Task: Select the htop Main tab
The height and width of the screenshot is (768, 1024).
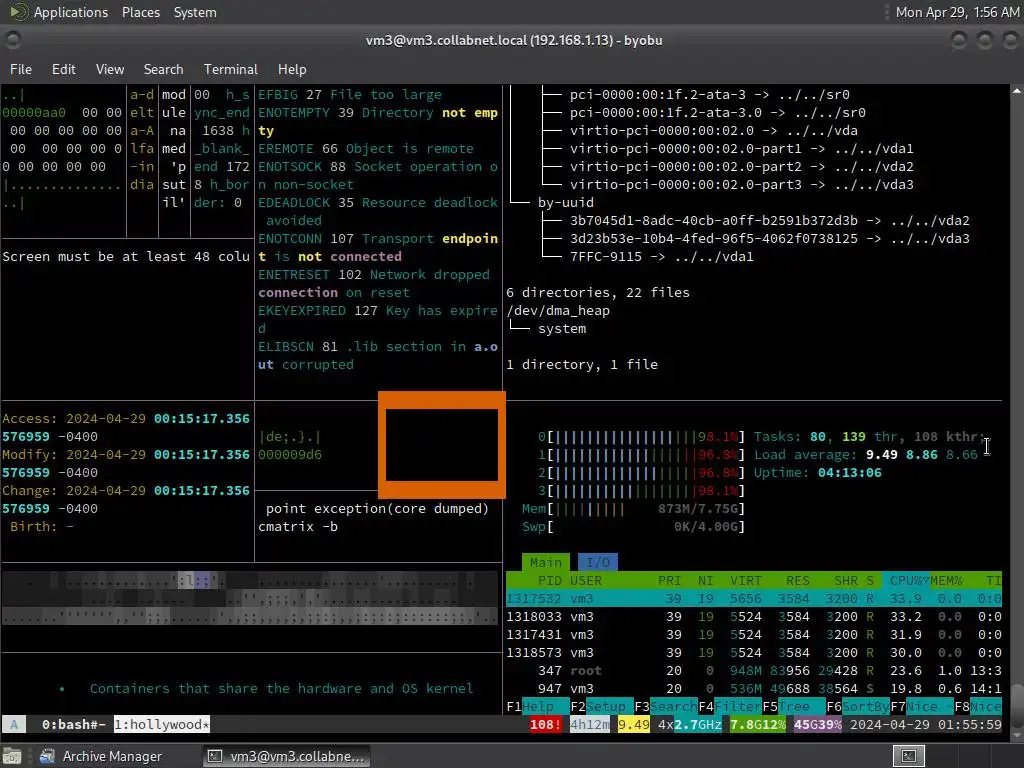Action: coord(546,562)
